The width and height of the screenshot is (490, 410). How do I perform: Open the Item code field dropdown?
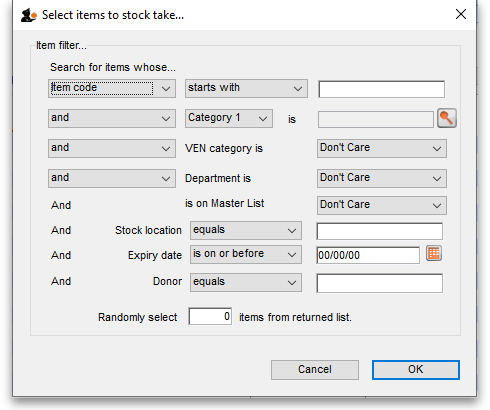coord(112,88)
